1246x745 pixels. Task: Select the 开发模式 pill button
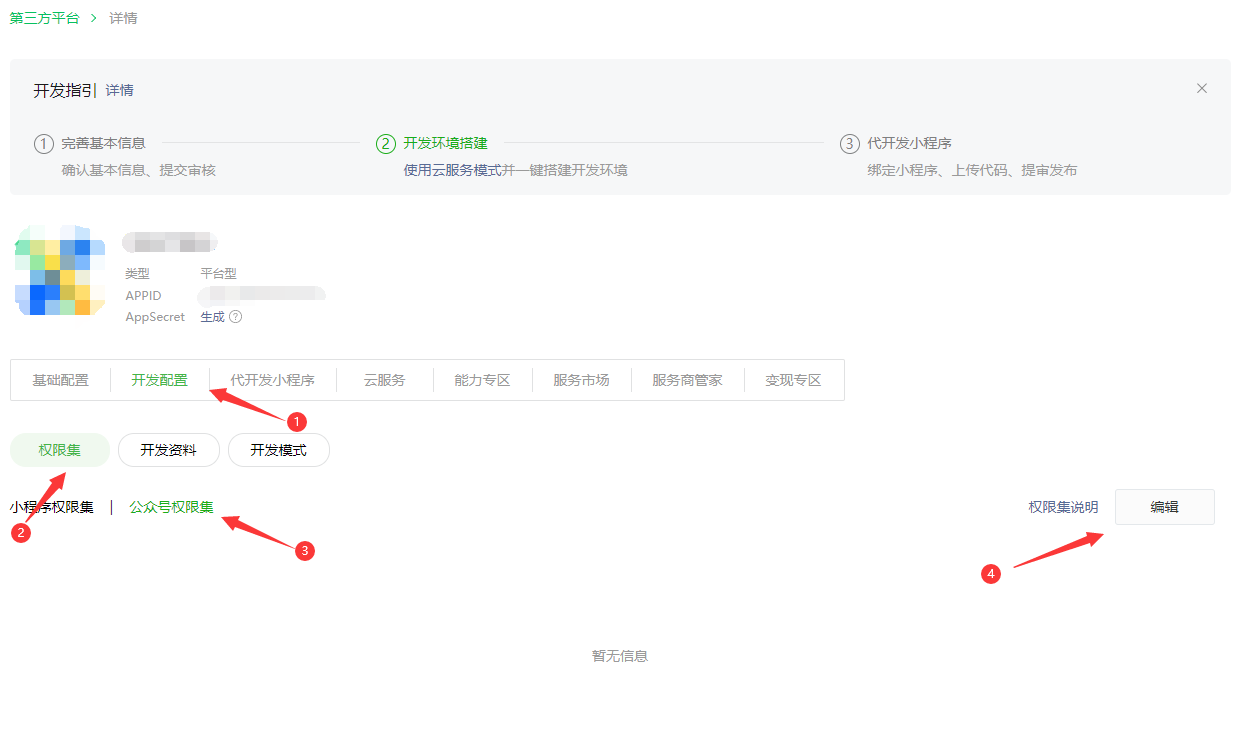pyautogui.click(x=278, y=450)
